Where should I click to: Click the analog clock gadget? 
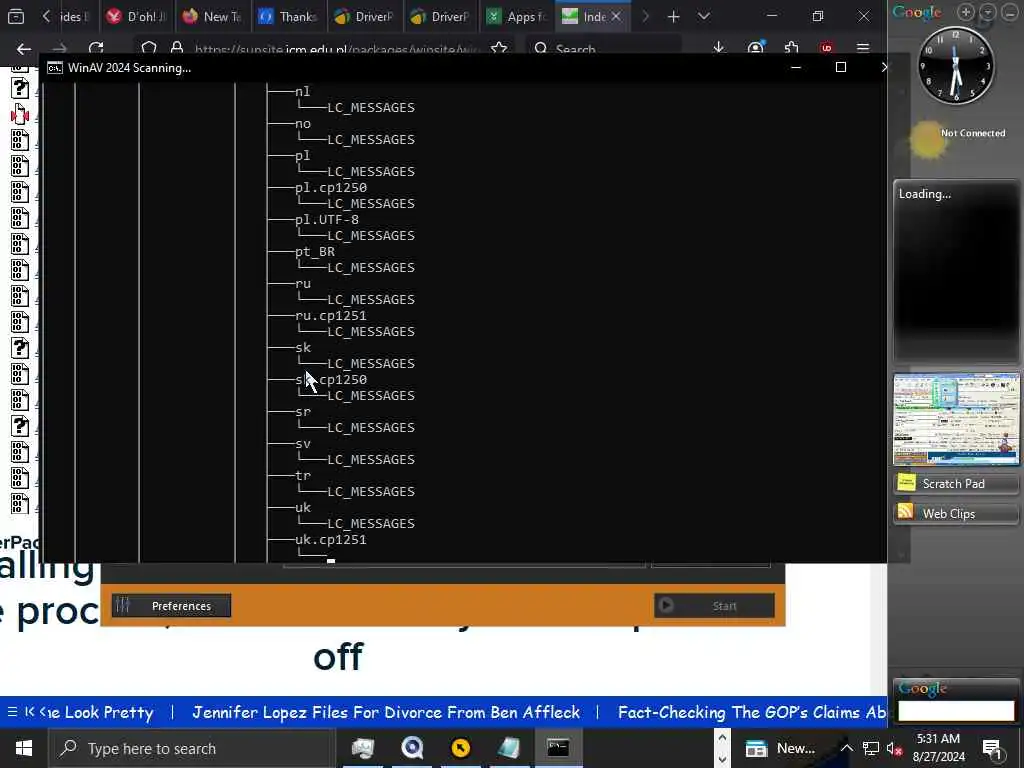point(956,65)
